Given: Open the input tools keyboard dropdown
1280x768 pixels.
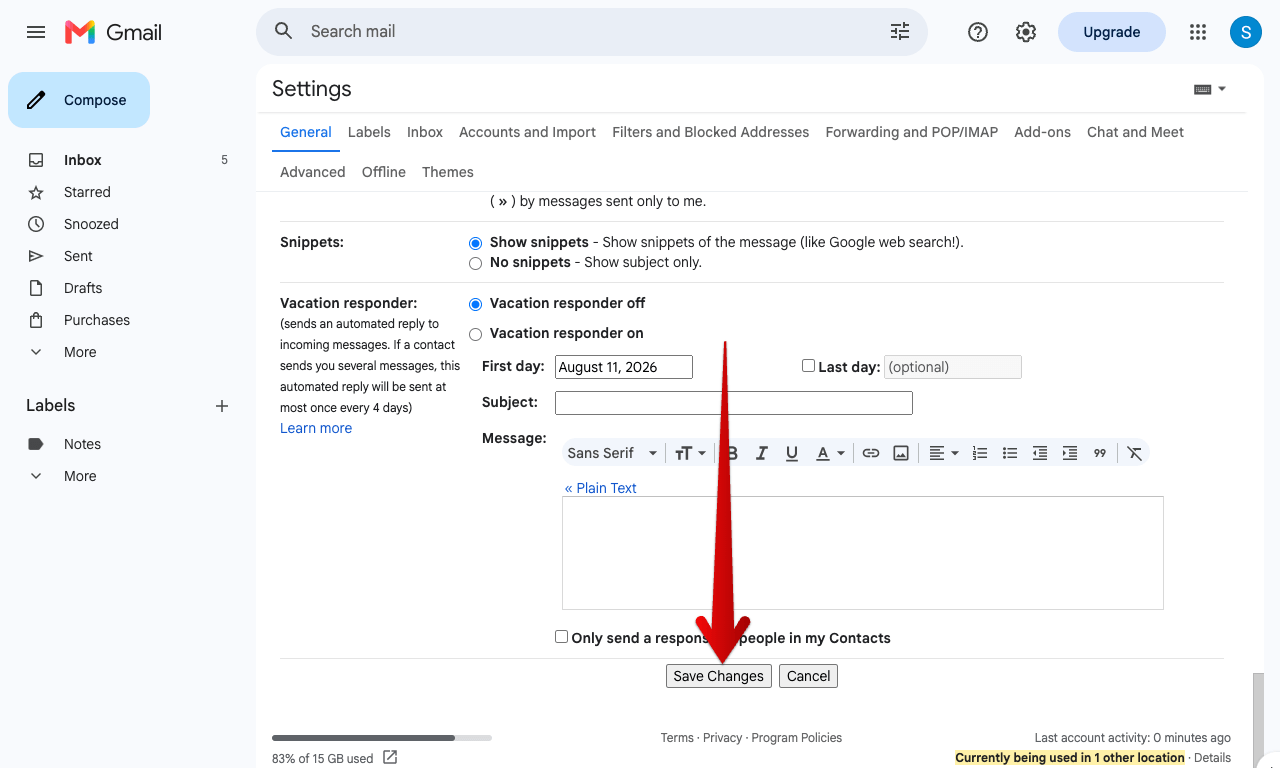Looking at the screenshot, I should click(x=1210, y=89).
